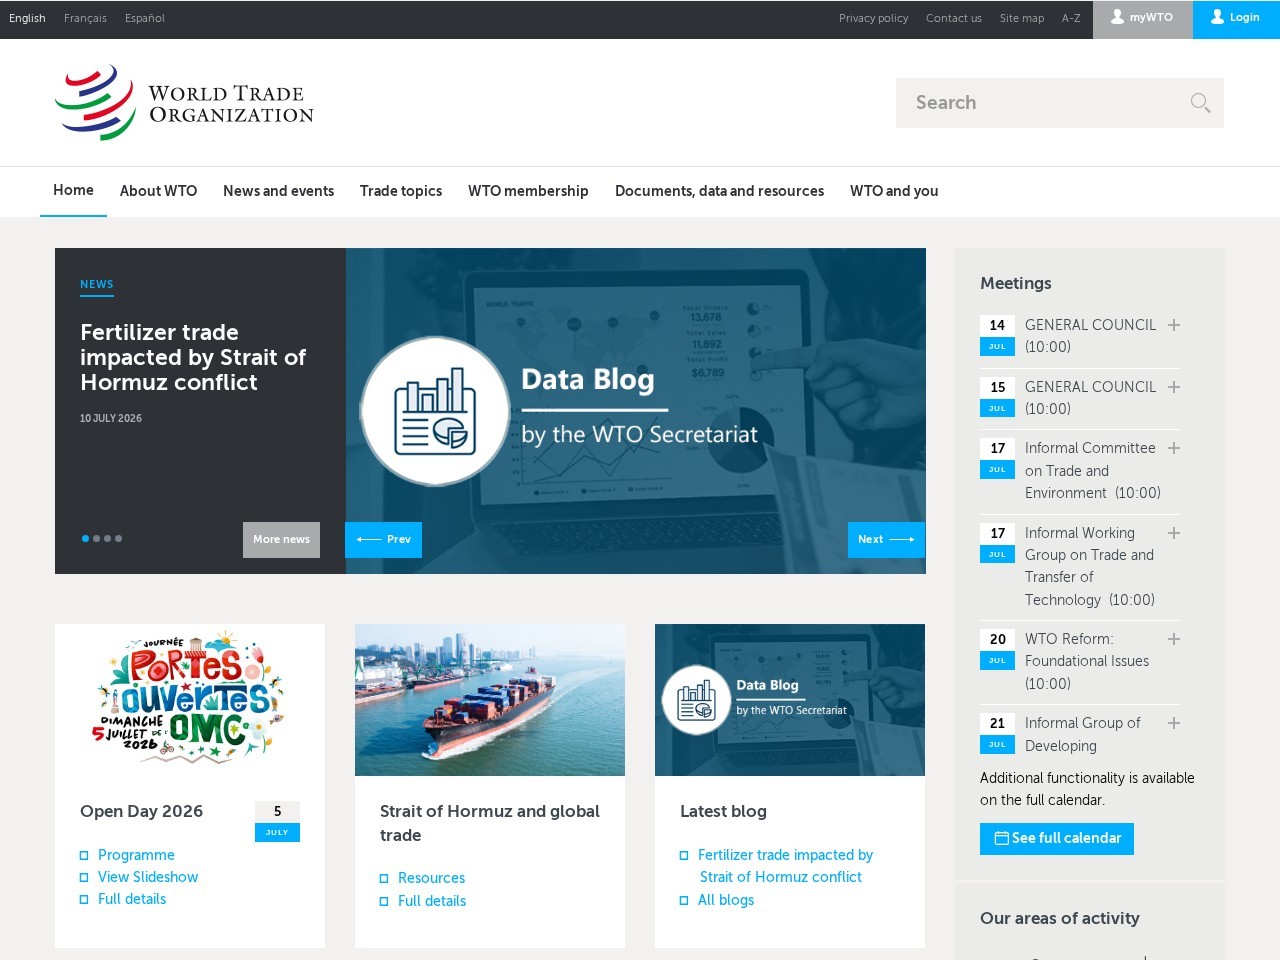The height and width of the screenshot is (960, 1280).
Task: Open the View Slideshow link
Action: pyautogui.click(x=148, y=877)
